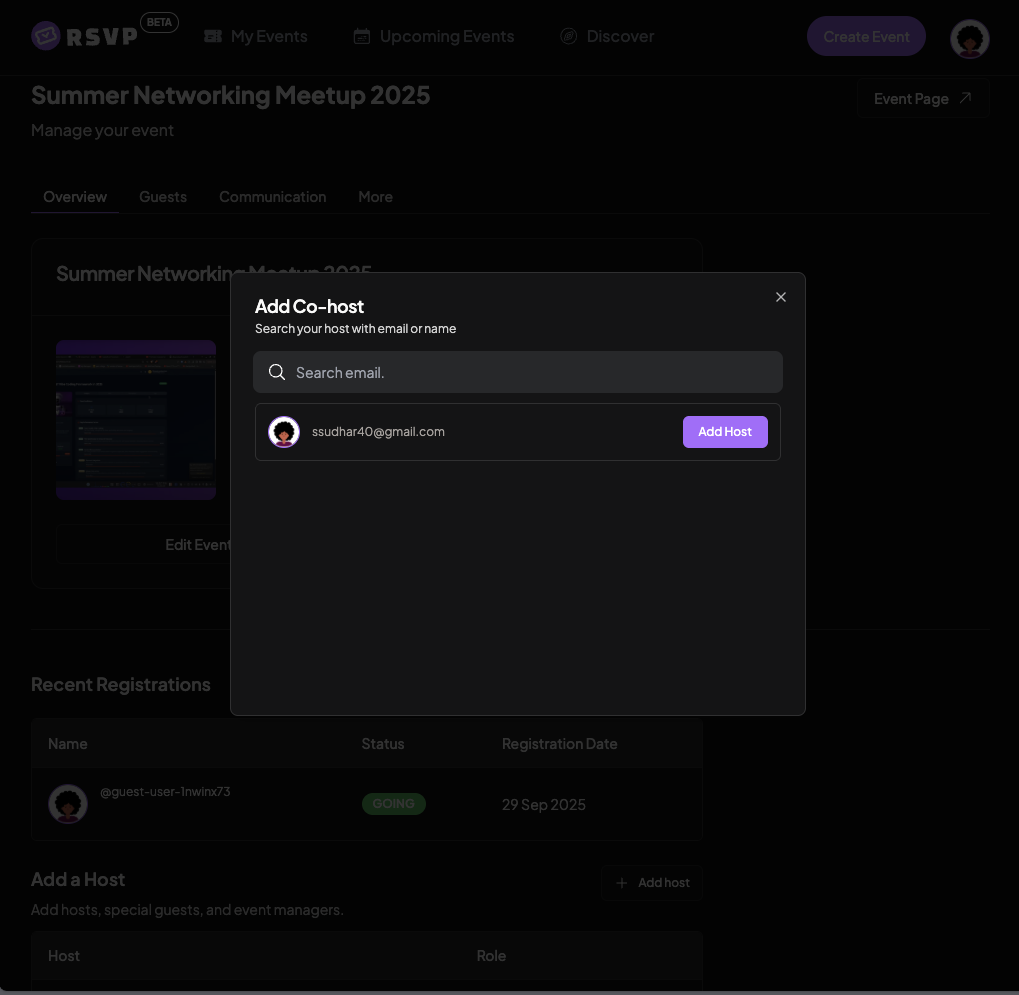This screenshot has width=1019, height=995.
Task: Click the GOING status badge
Action: coord(393,803)
